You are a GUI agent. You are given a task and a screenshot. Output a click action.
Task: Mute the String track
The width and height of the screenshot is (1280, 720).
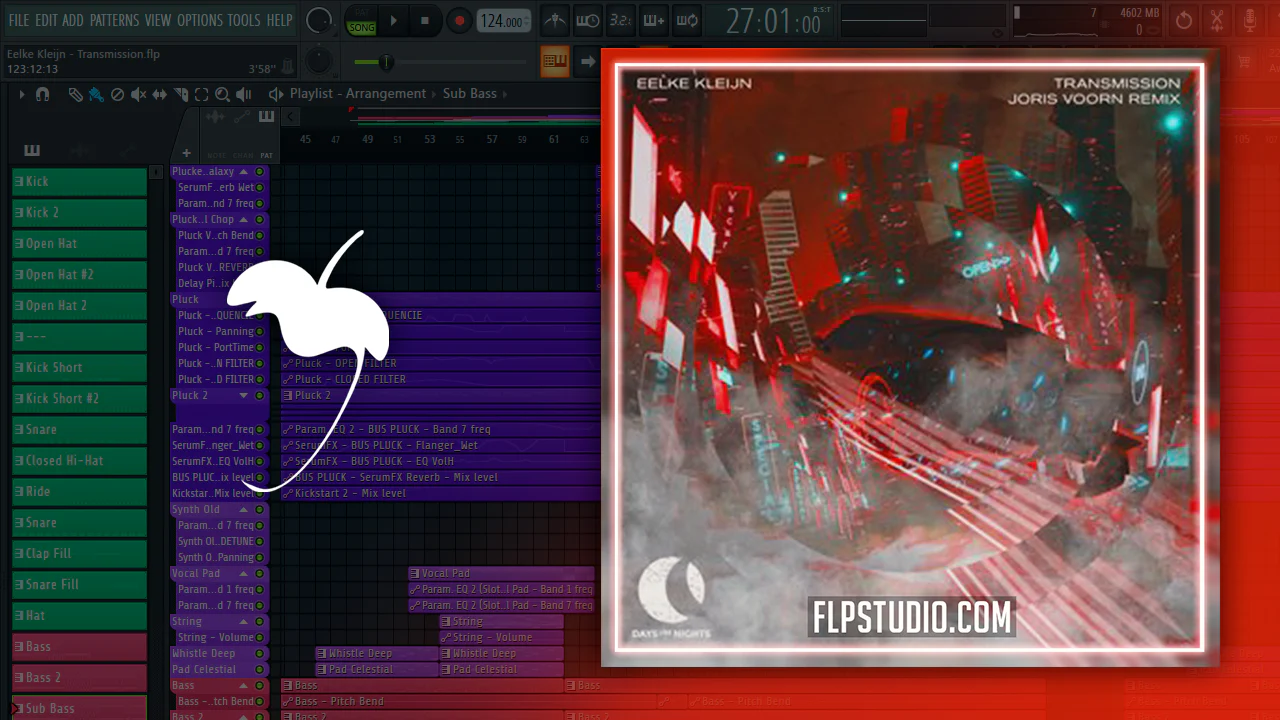pos(260,622)
